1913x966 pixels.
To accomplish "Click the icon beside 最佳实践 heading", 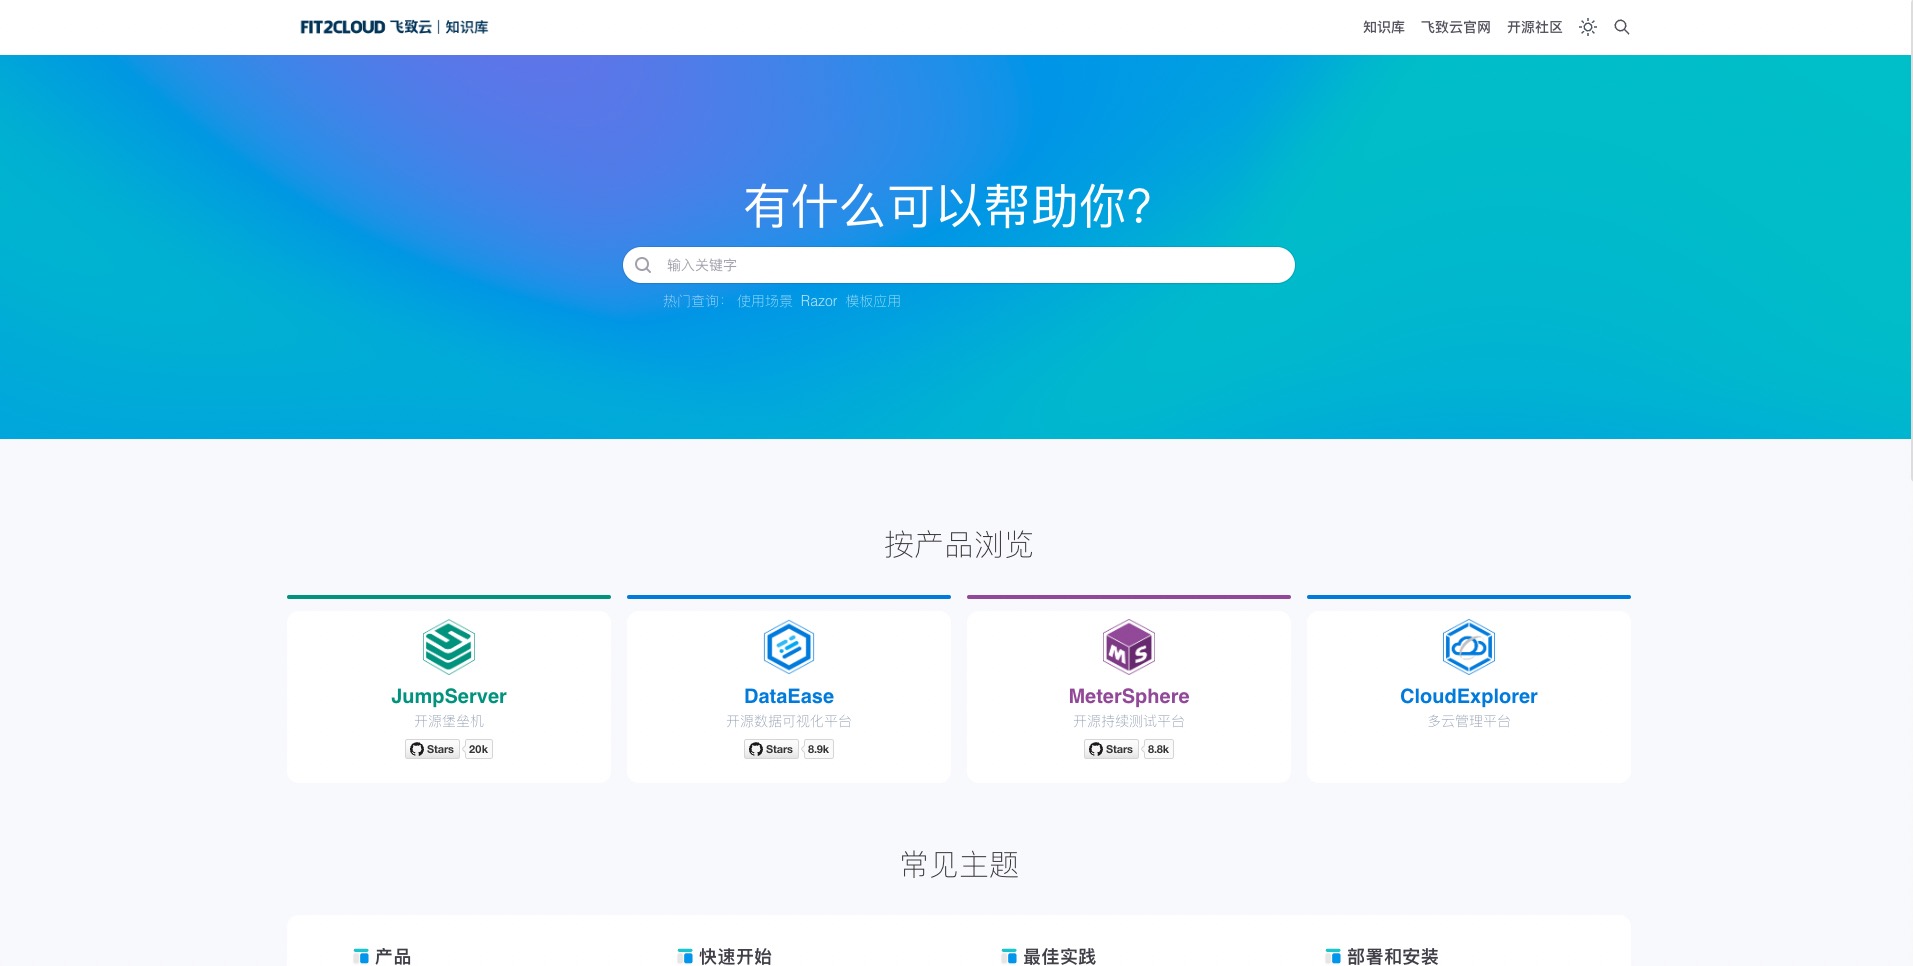I will click(1009, 957).
